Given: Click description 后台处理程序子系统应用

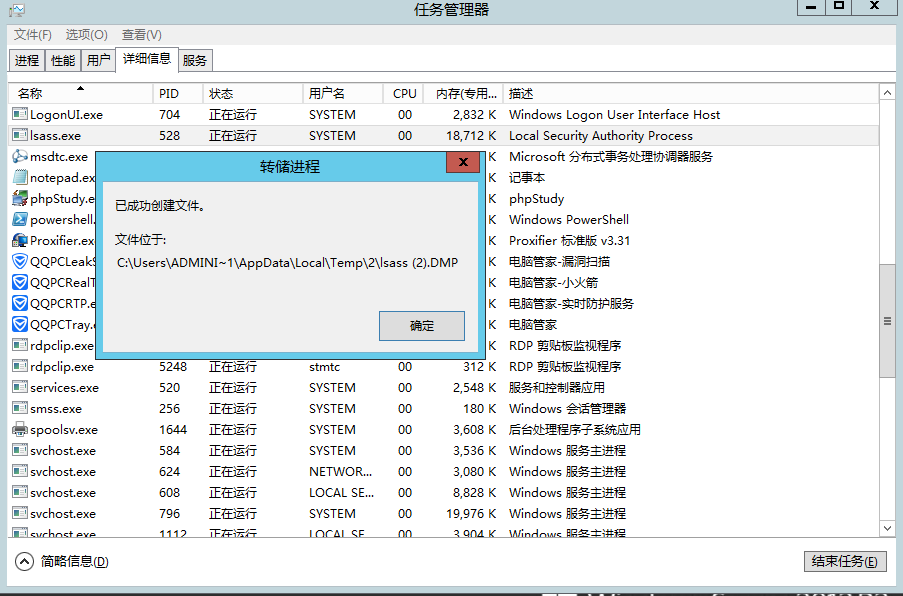Looking at the screenshot, I should (575, 430).
